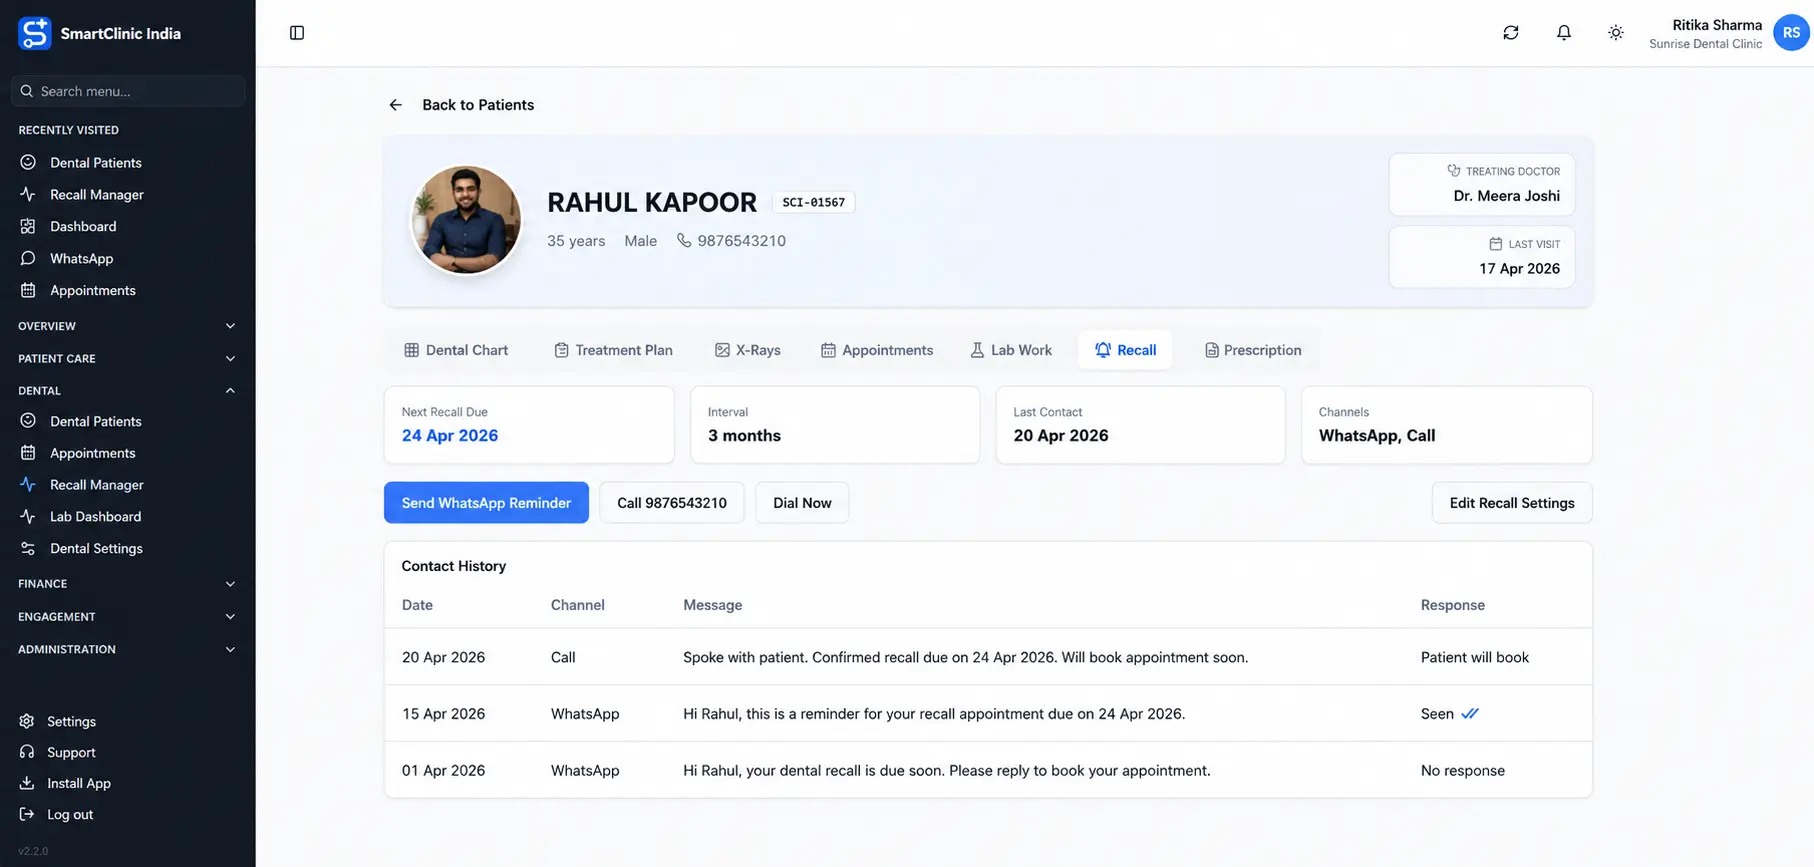1814x867 pixels.
Task: Click the Dial Now button
Action: point(802,503)
